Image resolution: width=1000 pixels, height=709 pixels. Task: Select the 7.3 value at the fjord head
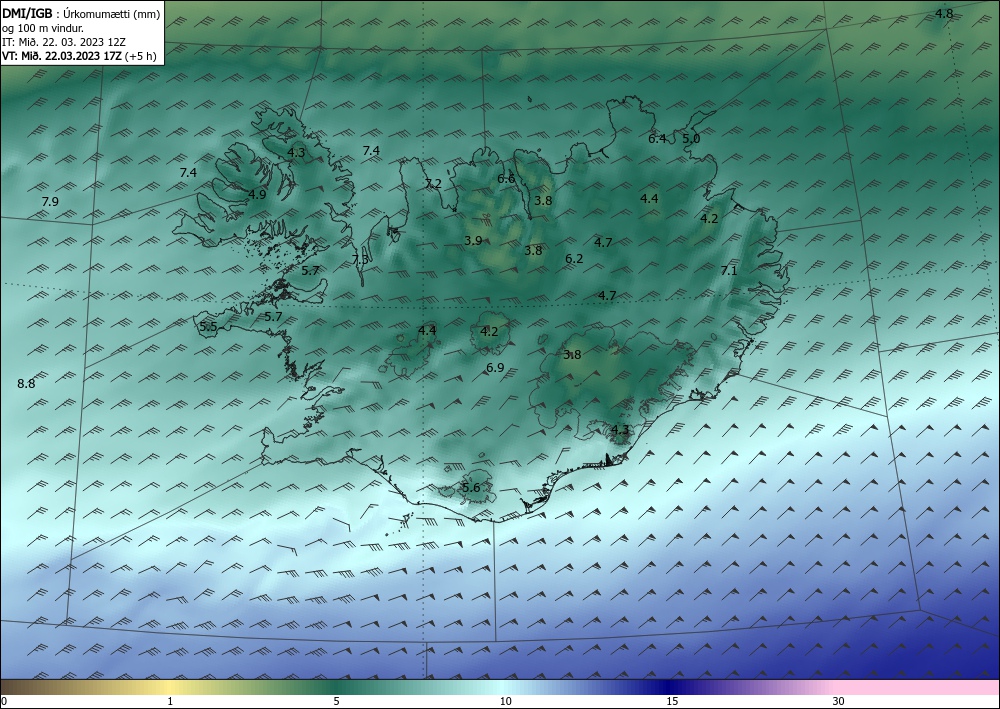(360, 259)
